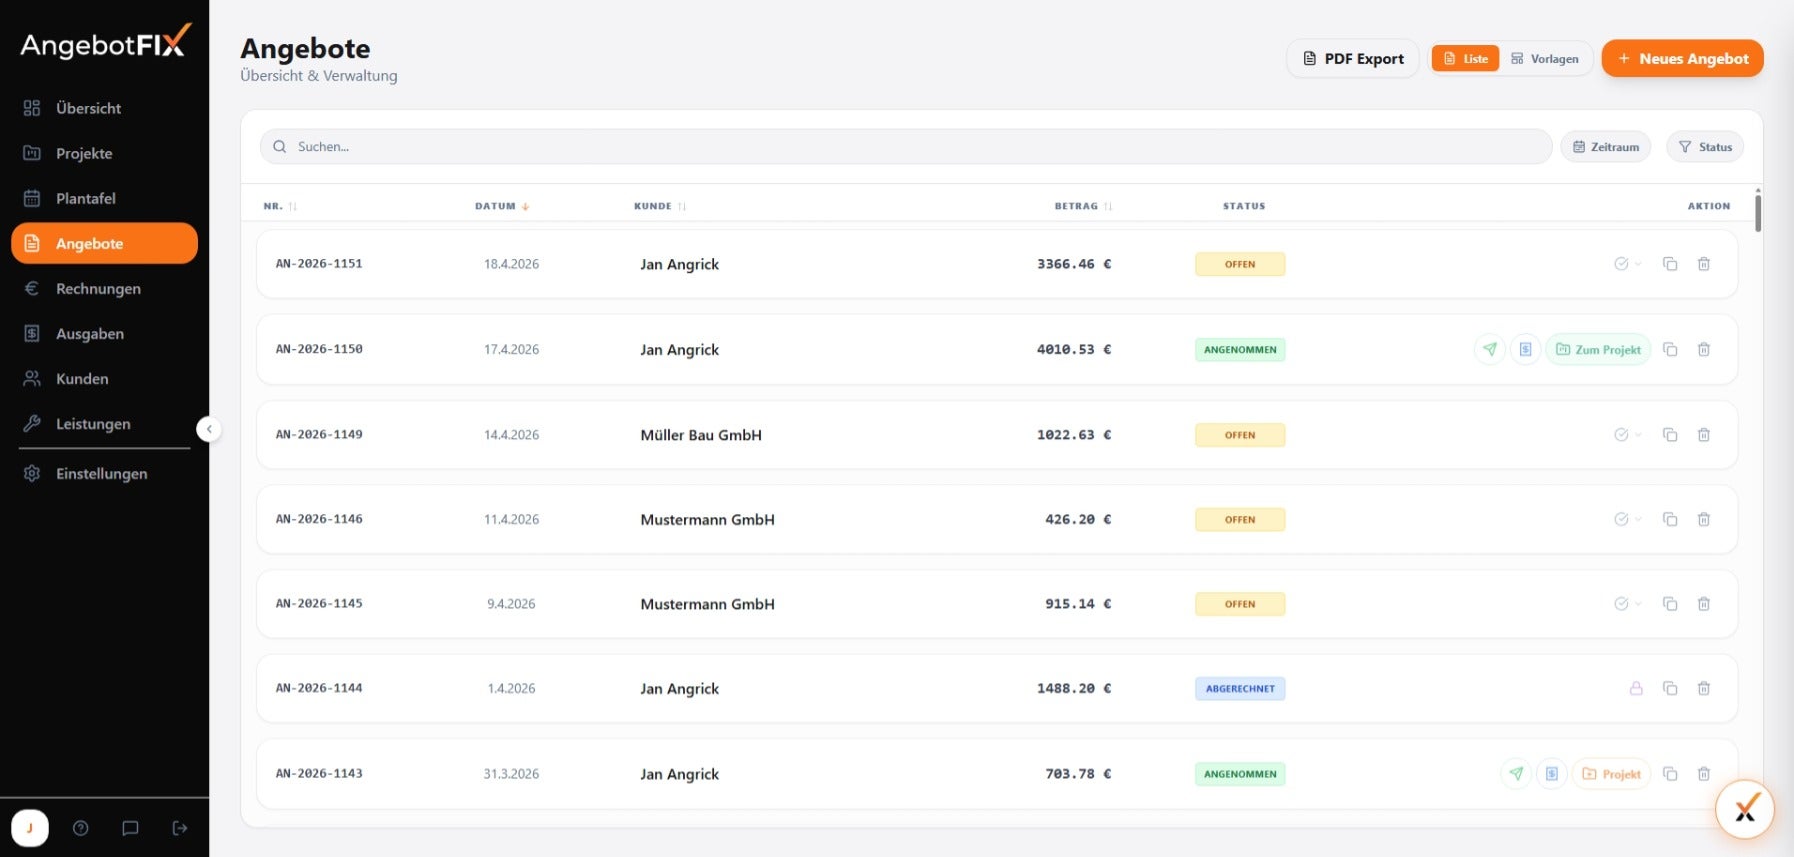Click Zum Projekt for AN-2026-1150
Viewport: 1794px width, 857px height.
[x=1598, y=349]
